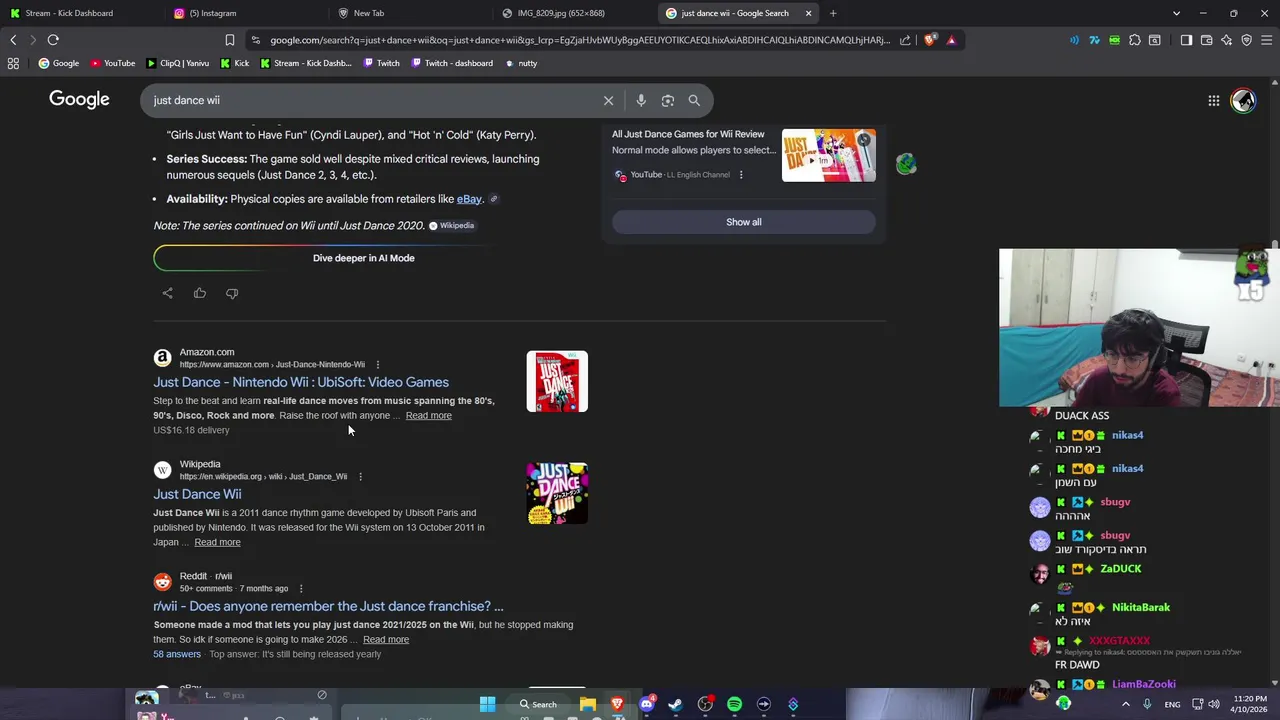Switch to the Instagram tab
The height and width of the screenshot is (720, 1280).
click(x=244, y=13)
